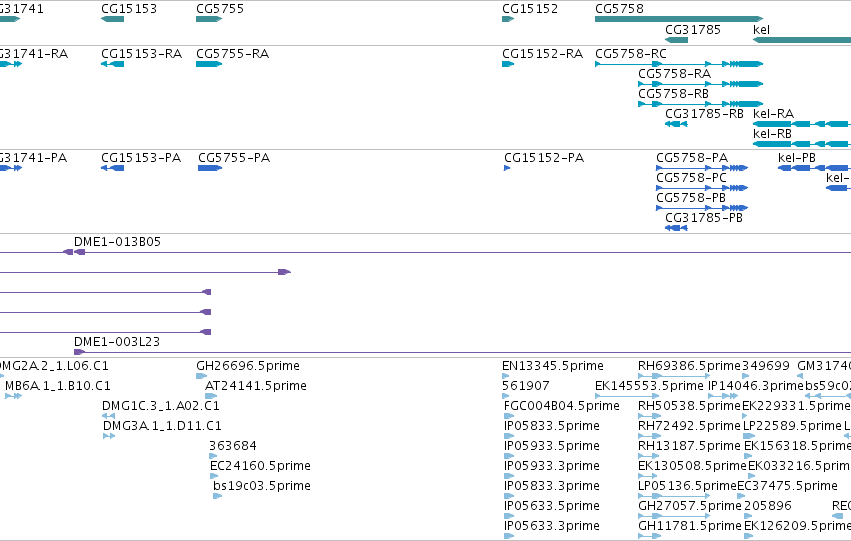
Task: Select the CG31785 gene arrow glyph
Action: pyautogui.click(x=676, y=40)
